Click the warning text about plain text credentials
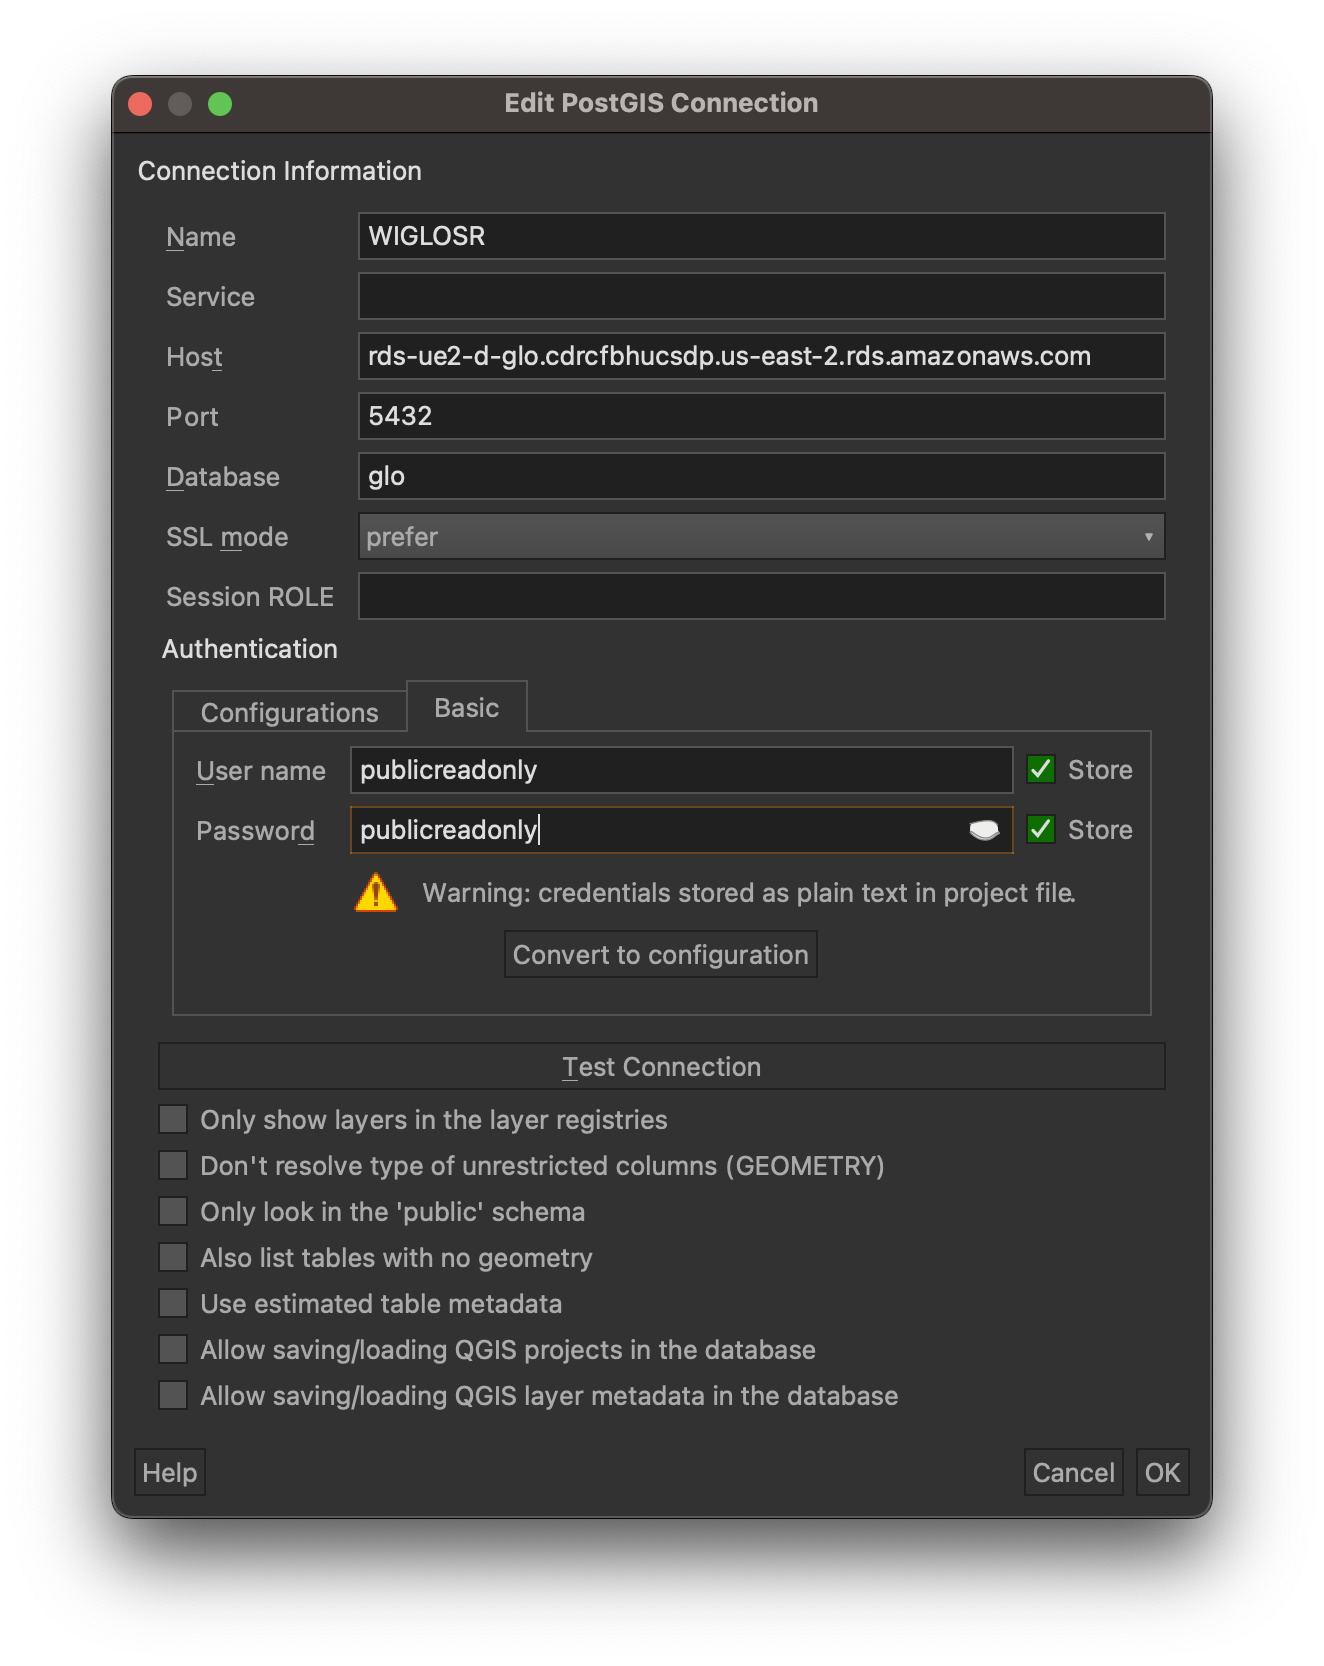Image resolution: width=1324 pixels, height=1666 pixels. pos(749,892)
